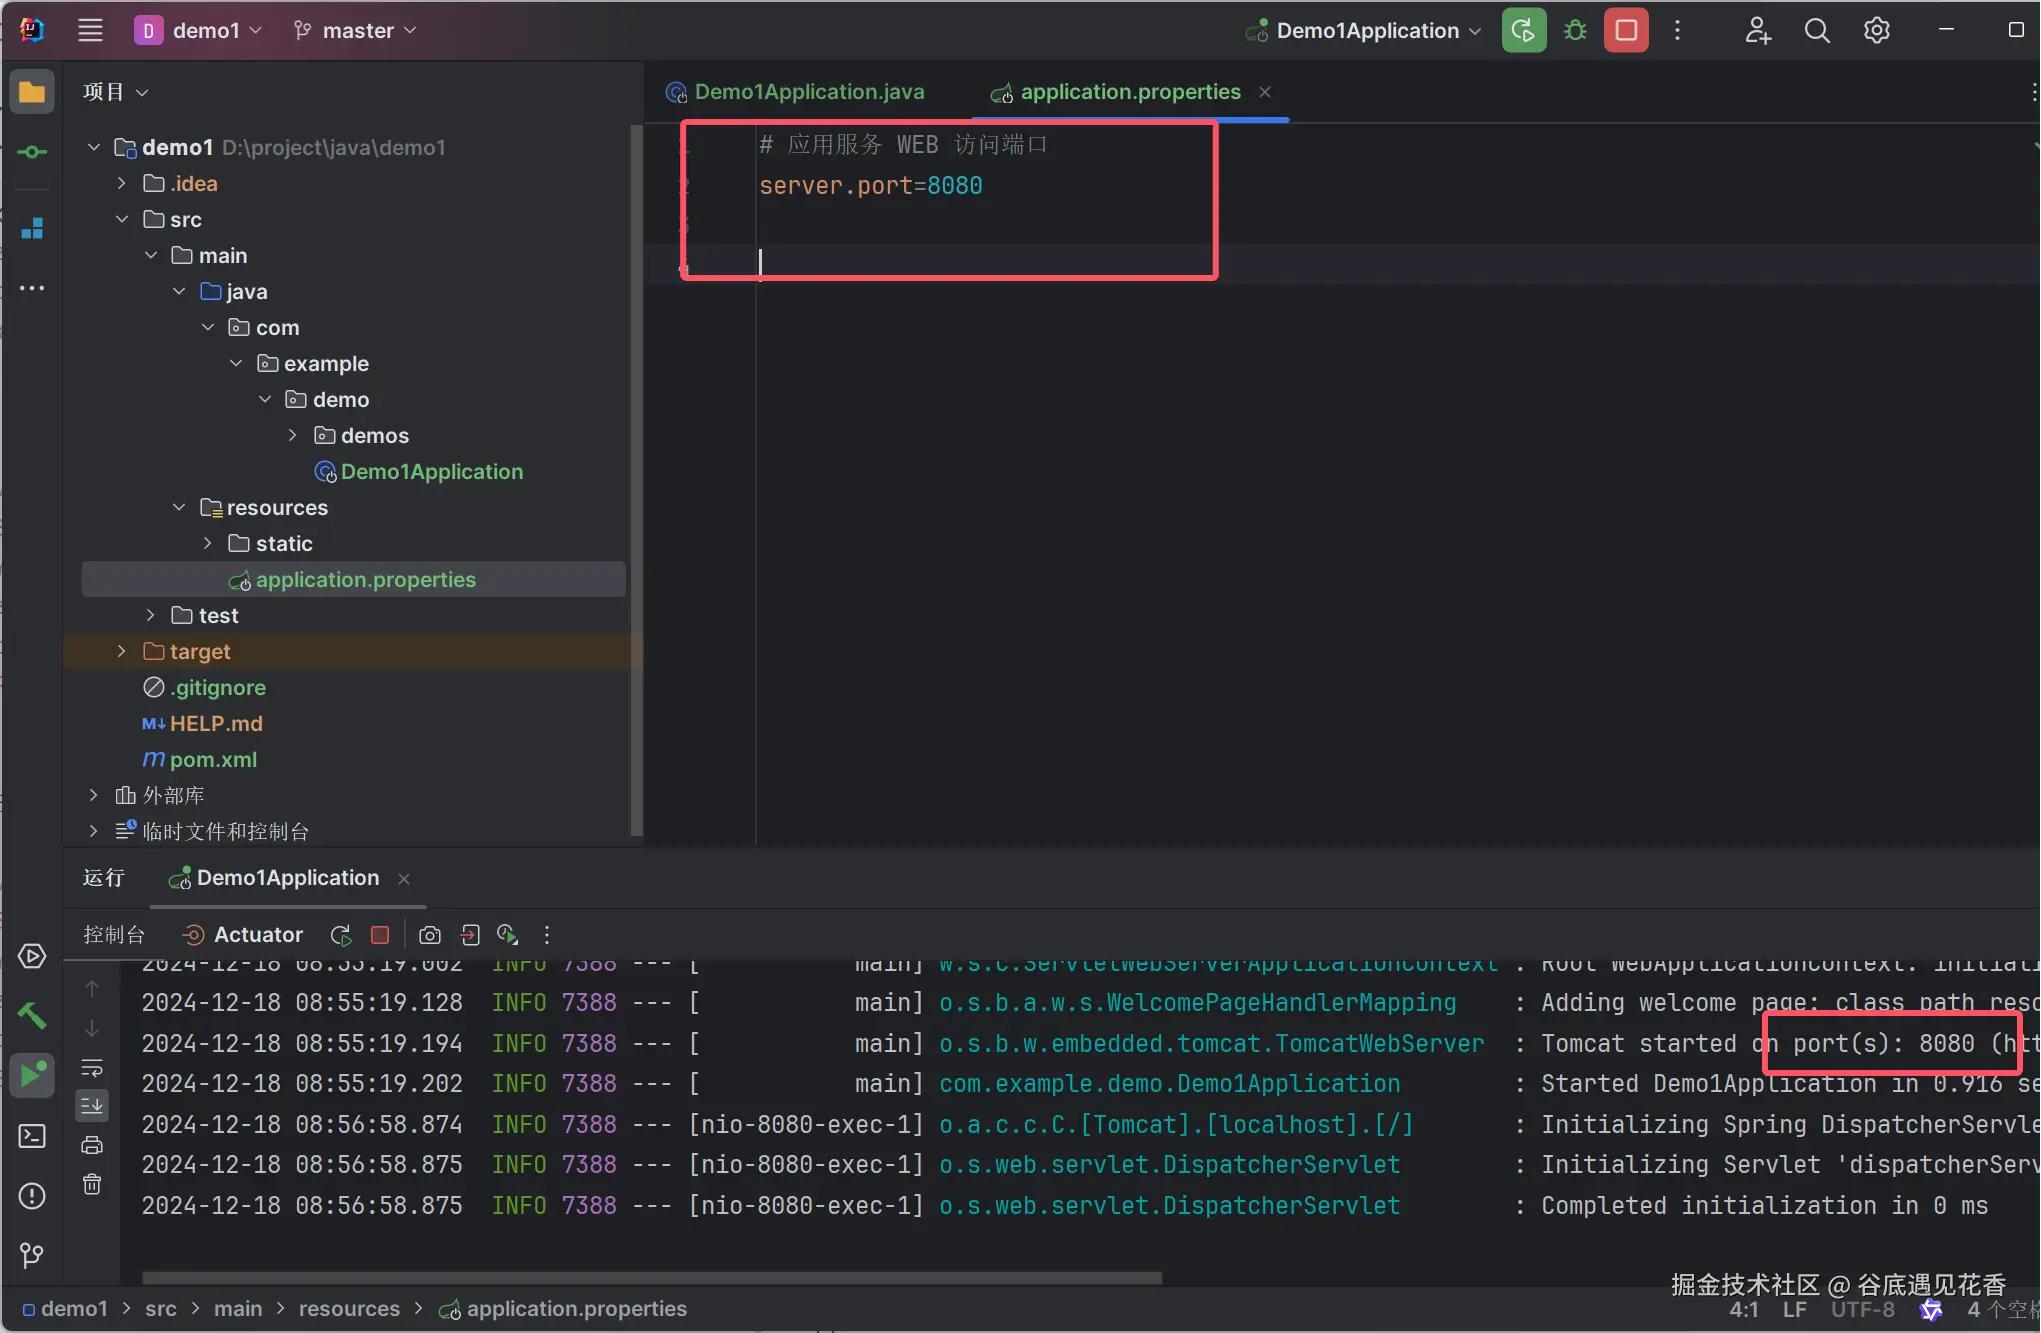The image size is (2041, 1333).
Task: Open the Search Everywhere magnifier icon
Action: (x=1816, y=31)
